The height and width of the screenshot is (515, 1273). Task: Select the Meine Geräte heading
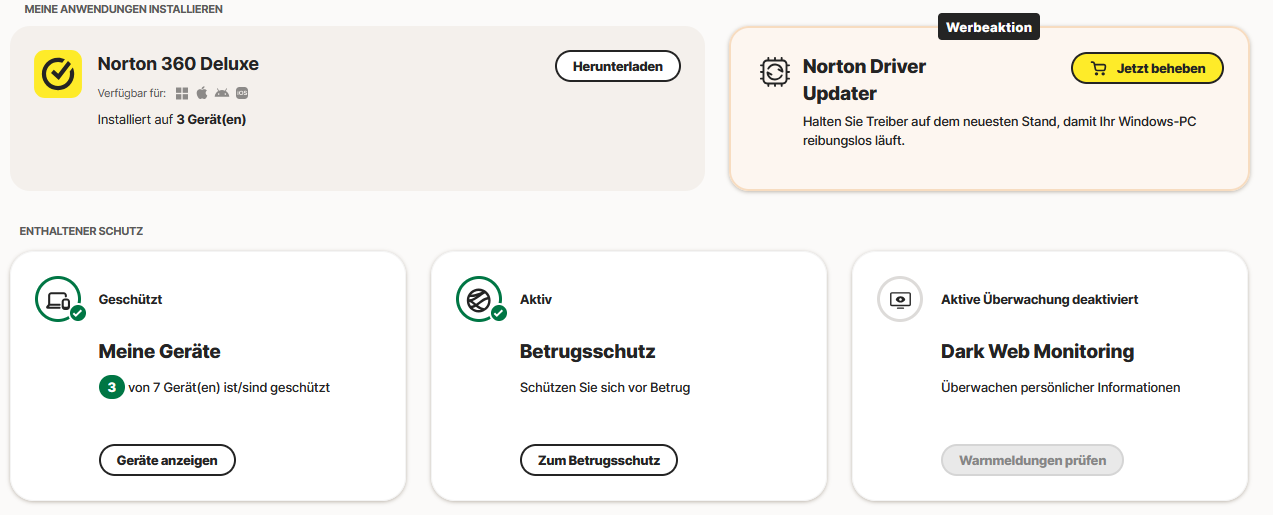pos(159,352)
